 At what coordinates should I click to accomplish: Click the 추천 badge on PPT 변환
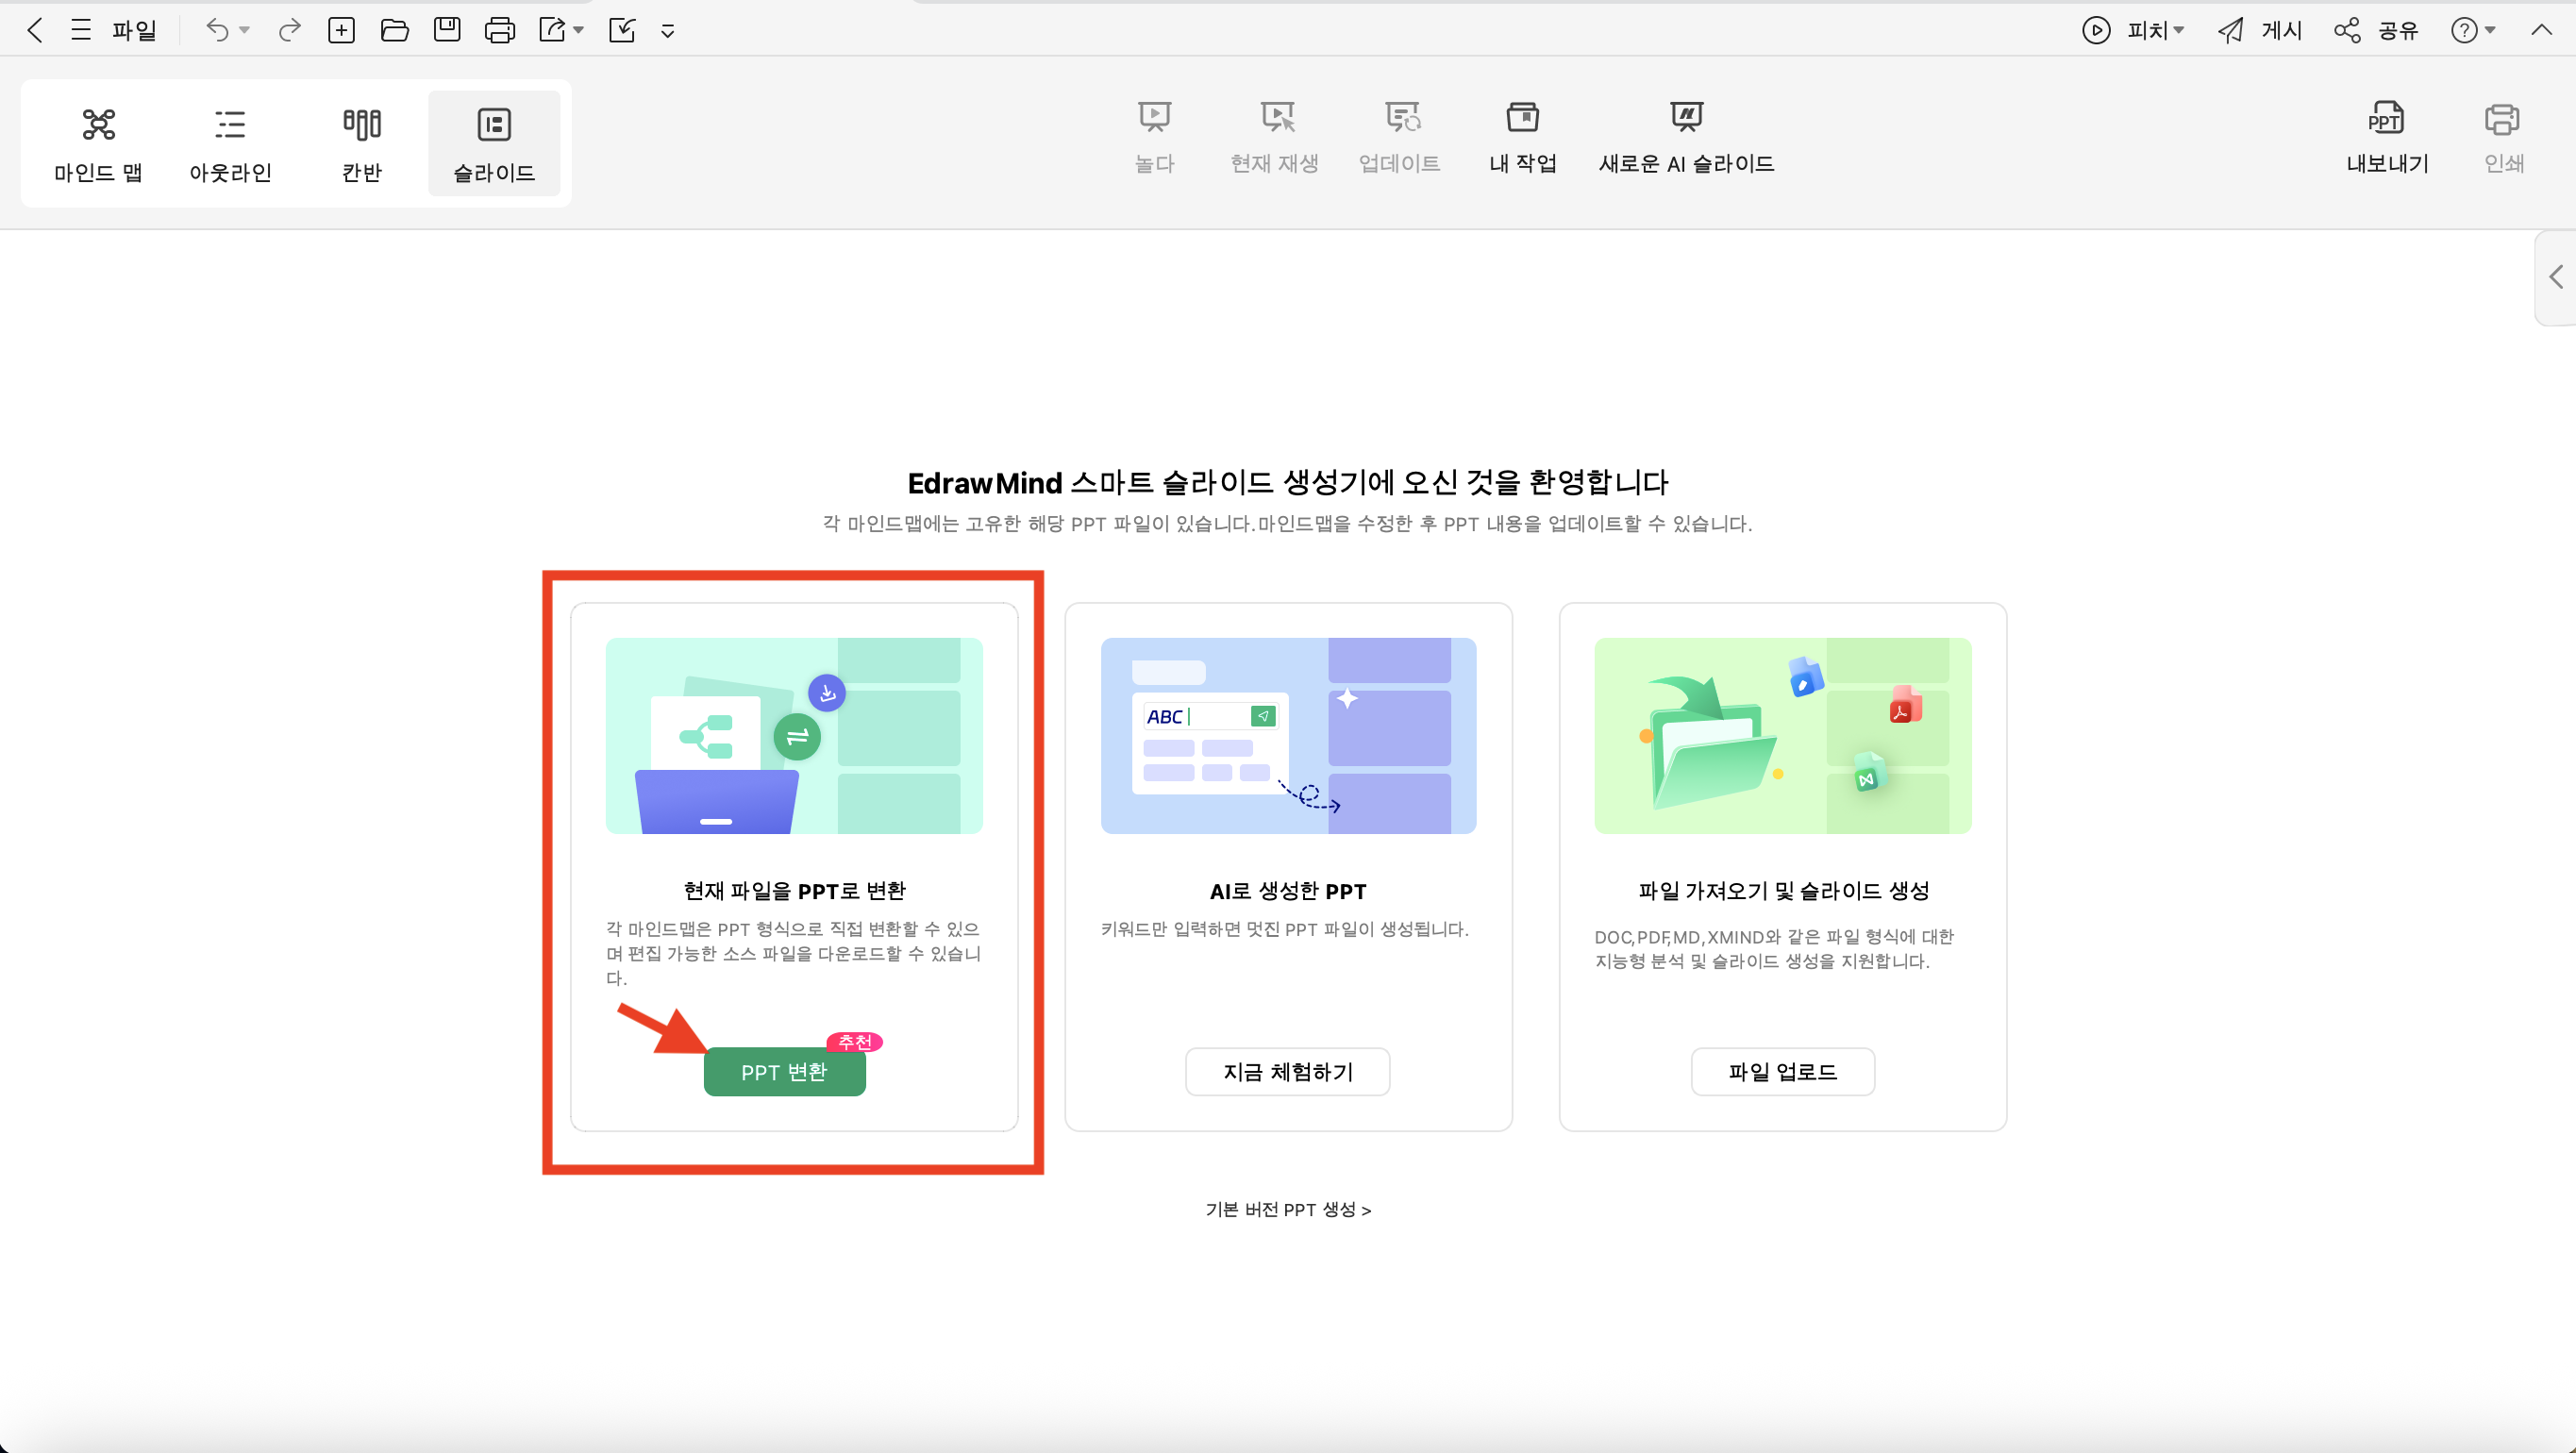pyautogui.click(x=855, y=1042)
